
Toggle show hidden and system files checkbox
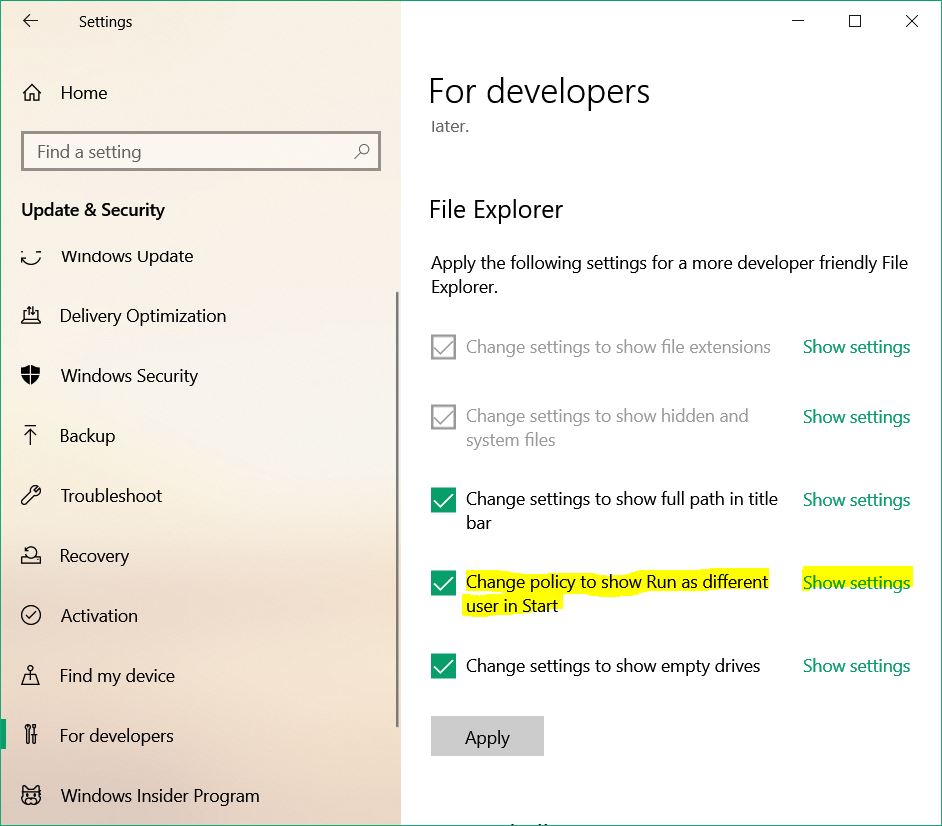coord(443,417)
